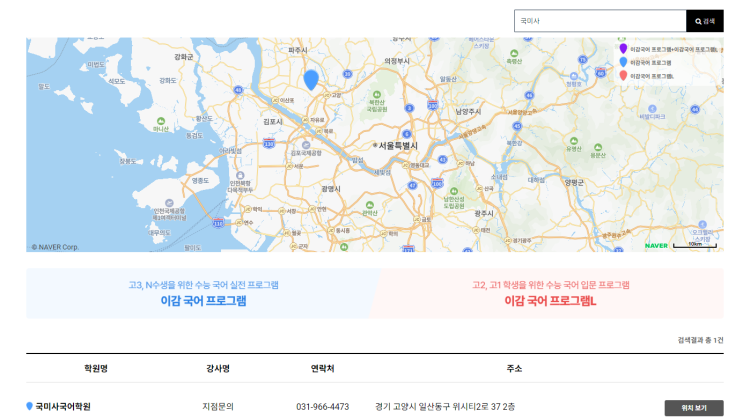743x420 pixels.
Task: Click the 강사명 column header
Action: click(x=218, y=368)
